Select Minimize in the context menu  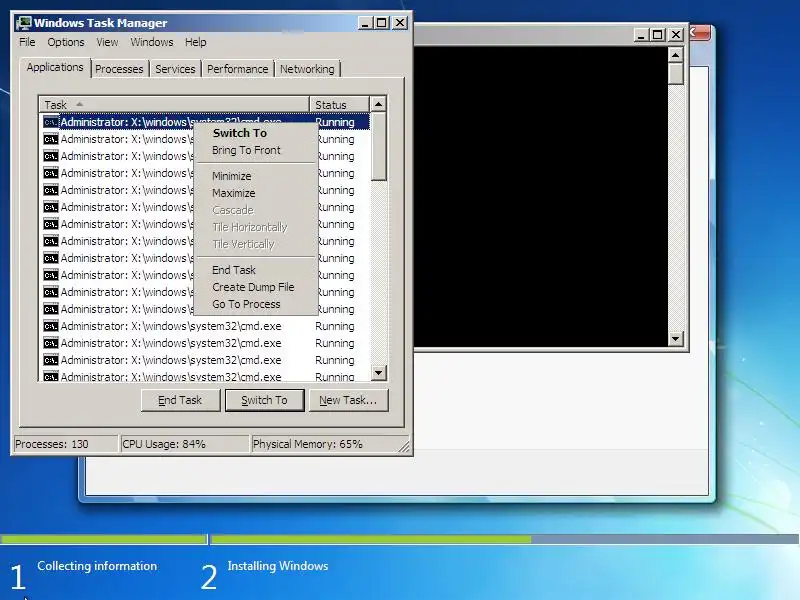(x=232, y=176)
